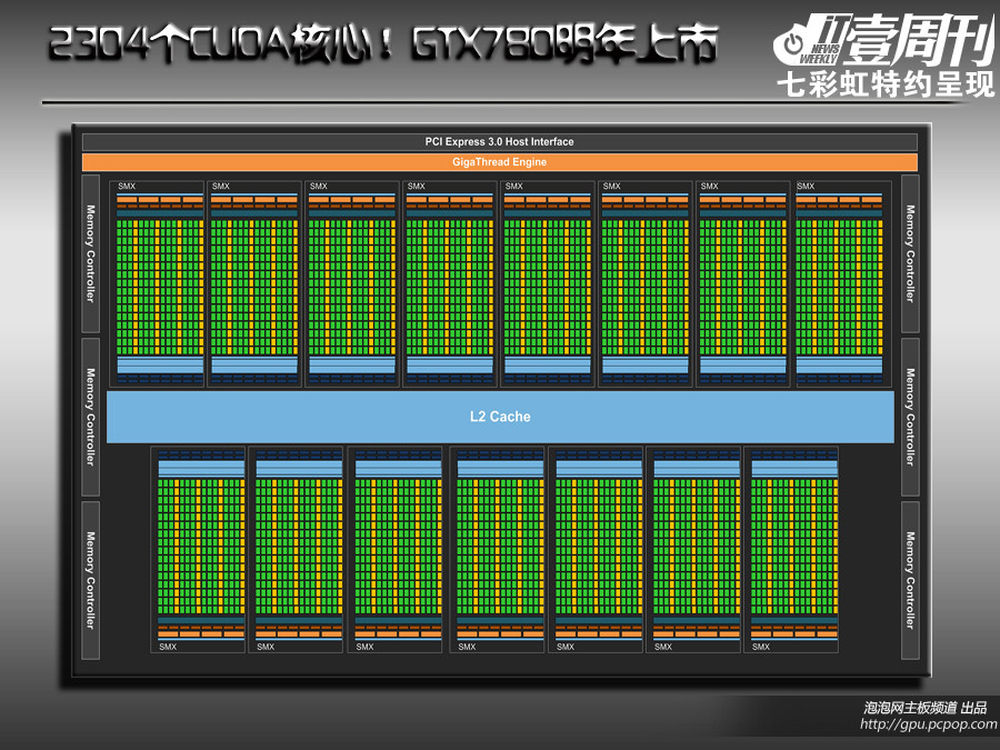Click the third SMX label in the top row
Screen dimensions: 1000x750
click(318, 186)
